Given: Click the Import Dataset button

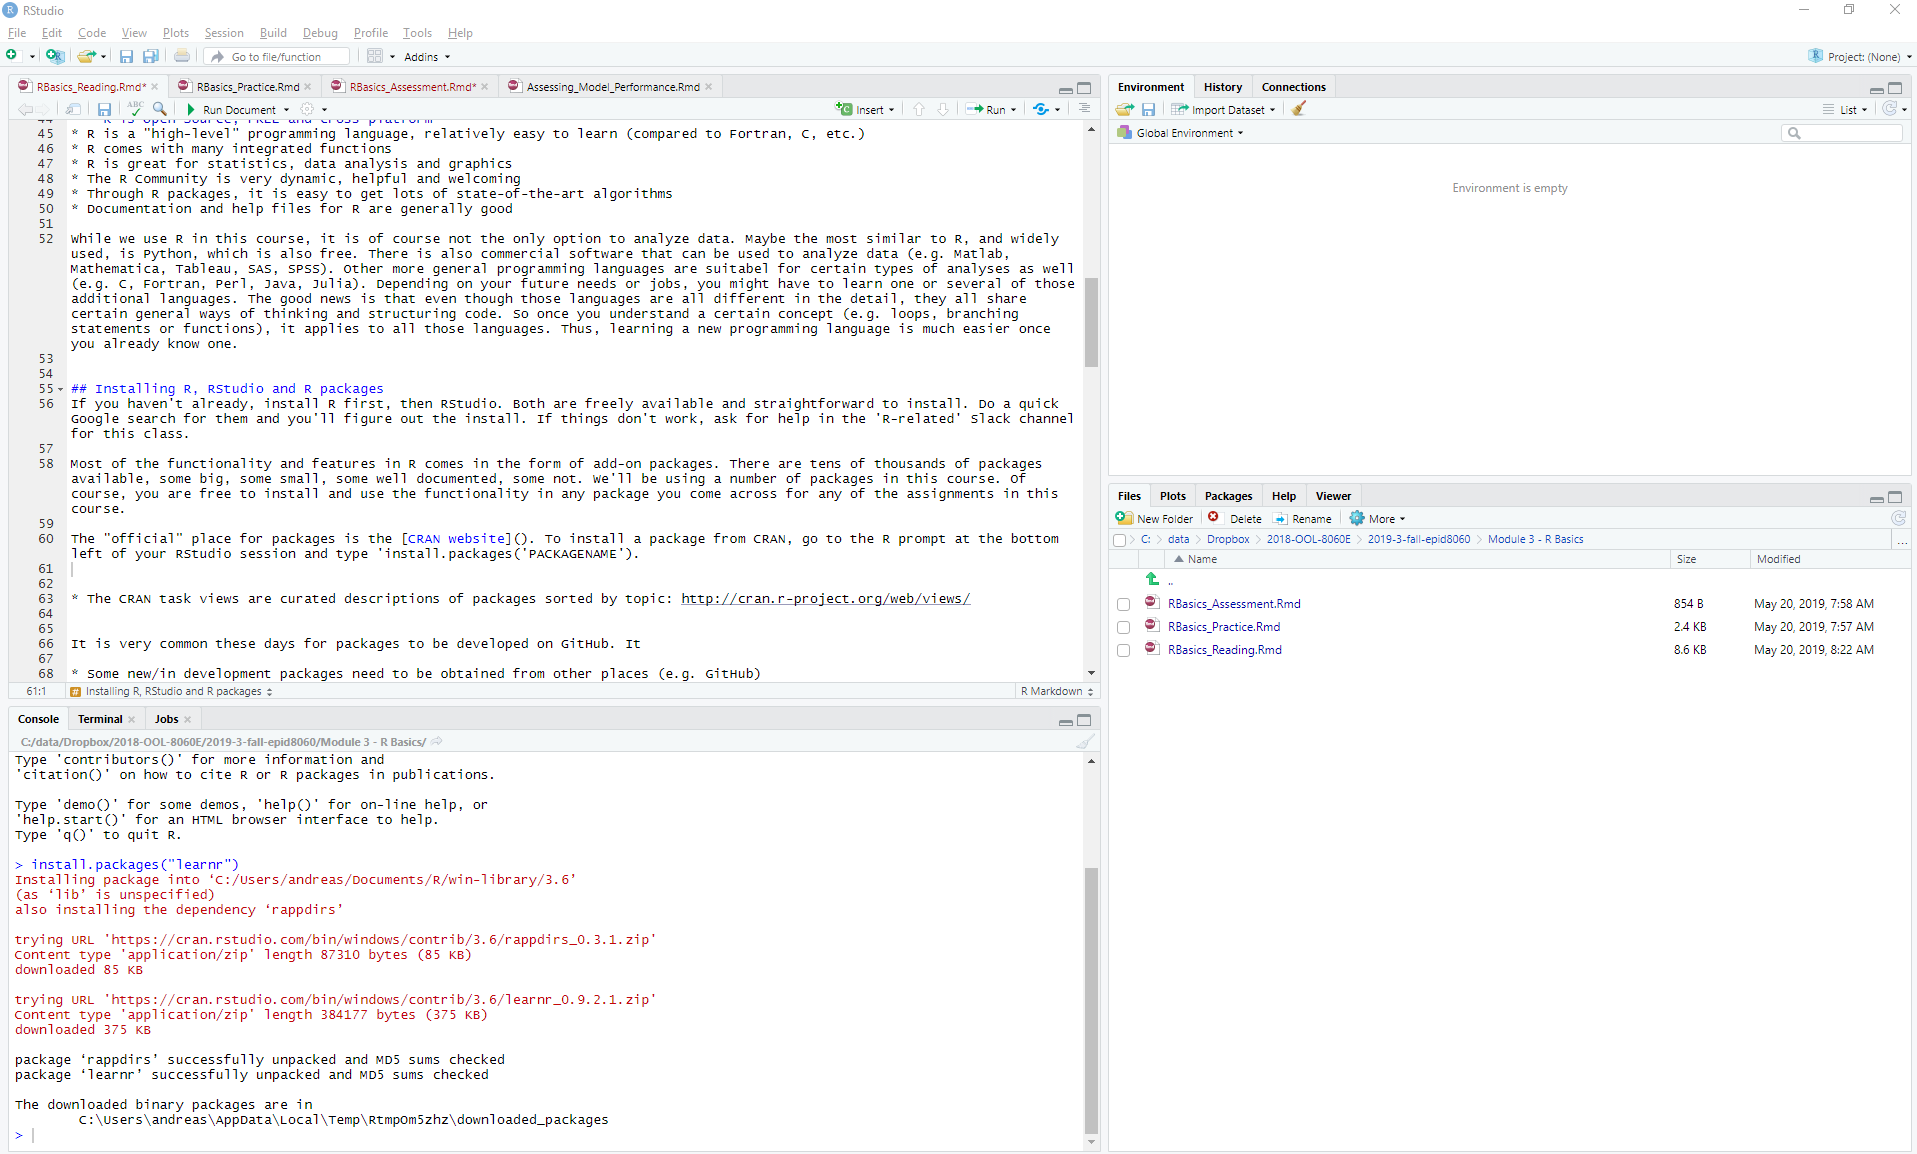Looking at the screenshot, I should point(1222,109).
